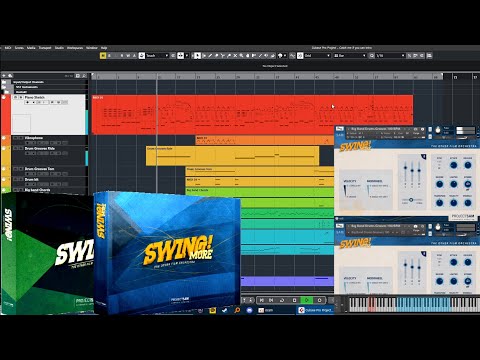Select the yellow Drum Grooves Ride event
Image resolution: width=480 pixels, height=360 pixels.
(x=232, y=156)
